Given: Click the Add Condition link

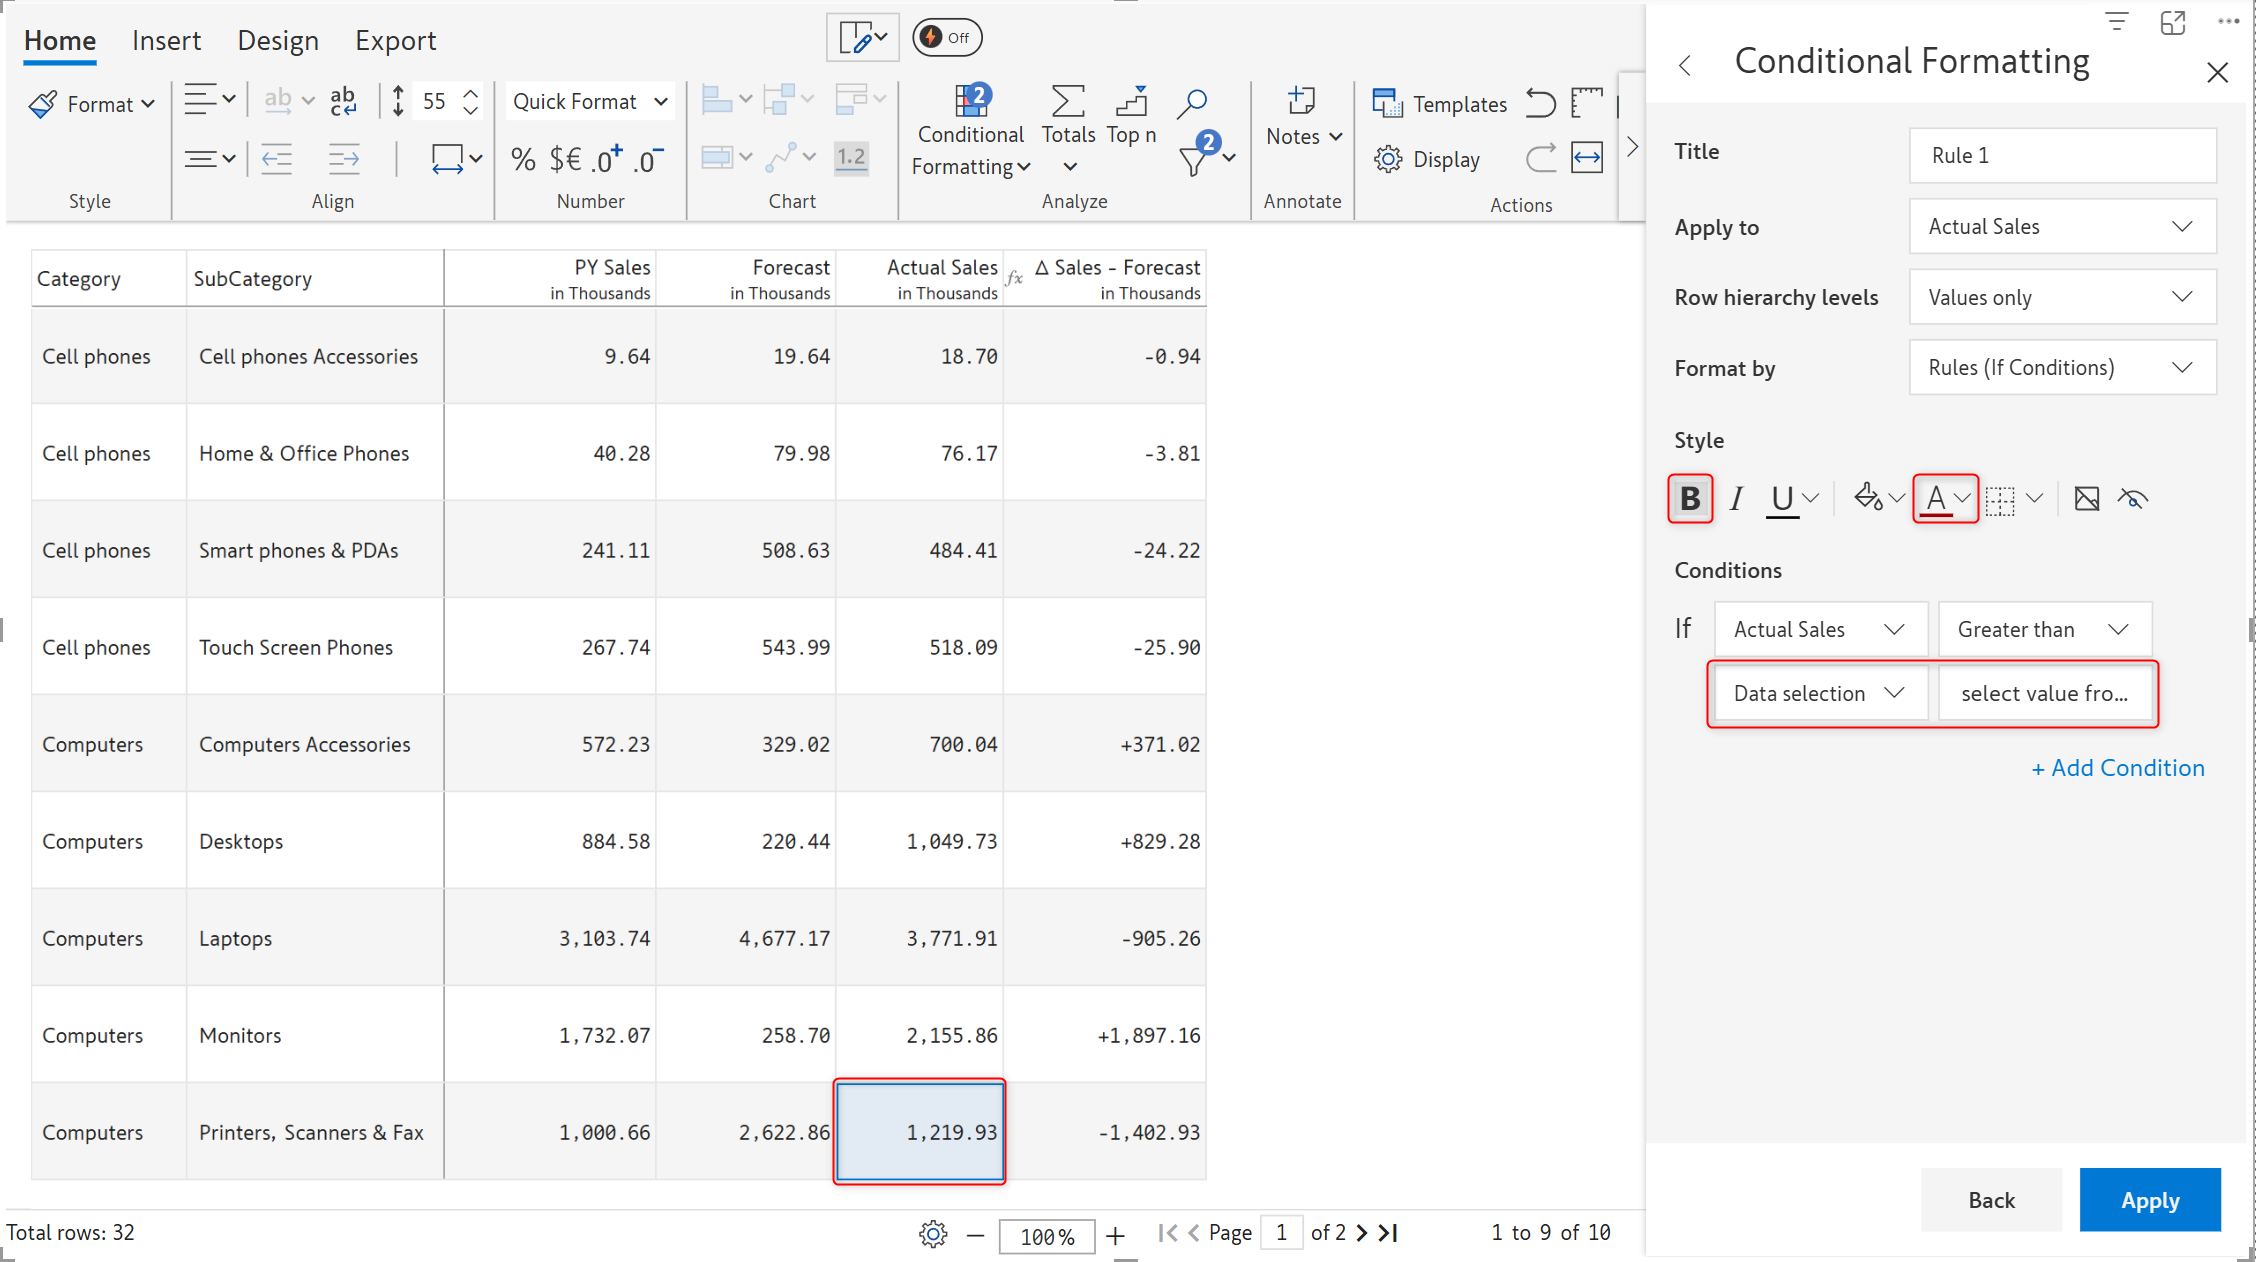Looking at the screenshot, I should pos(2117,767).
